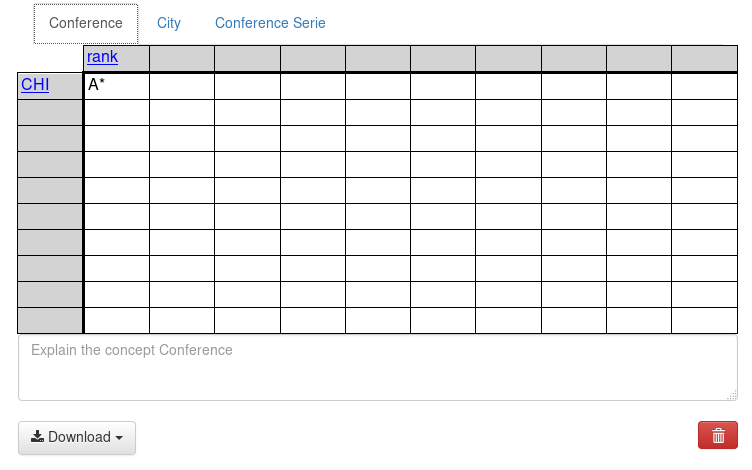
Task: Select the empty row header below CHI
Action: (50, 112)
